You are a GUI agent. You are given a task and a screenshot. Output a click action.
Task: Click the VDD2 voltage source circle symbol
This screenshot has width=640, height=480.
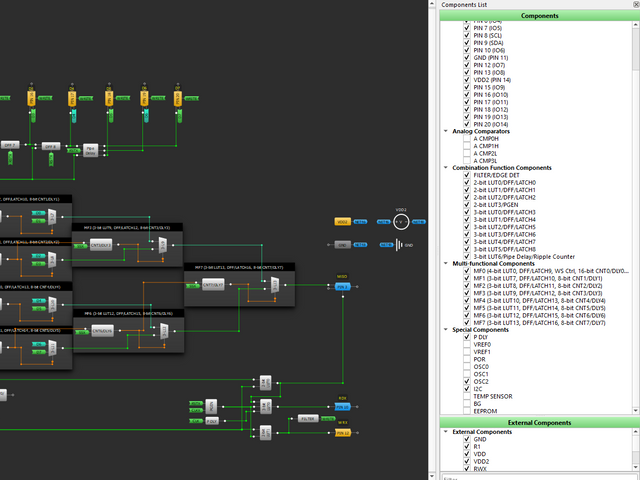click(401, 222)
